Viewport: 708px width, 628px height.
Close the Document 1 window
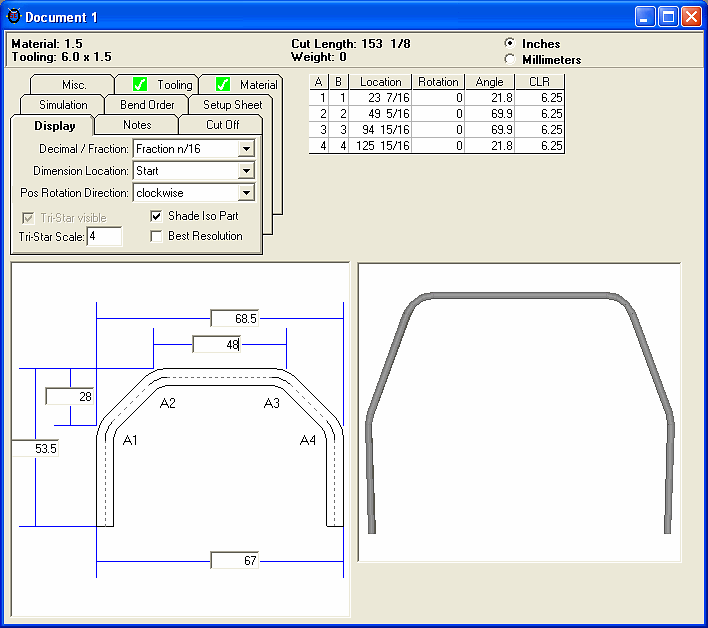pos(691,17)
